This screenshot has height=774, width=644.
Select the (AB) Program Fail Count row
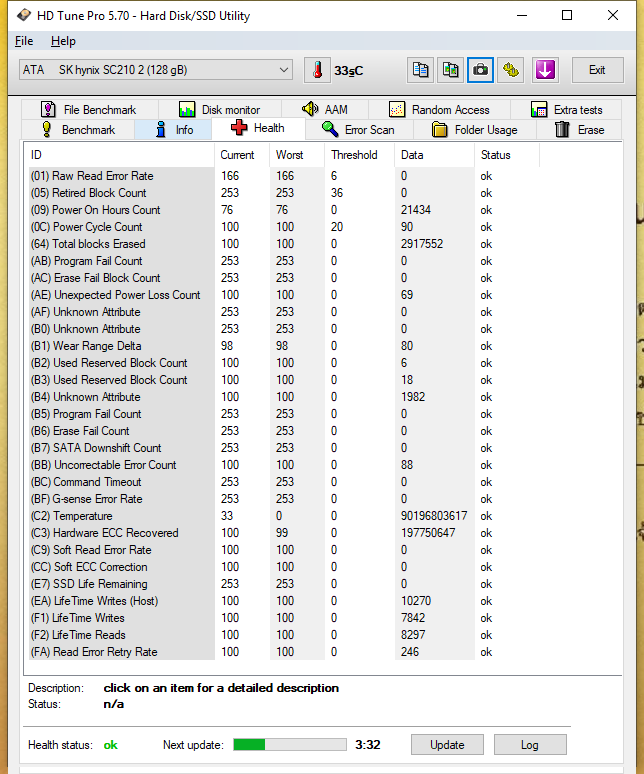[284, 261]
